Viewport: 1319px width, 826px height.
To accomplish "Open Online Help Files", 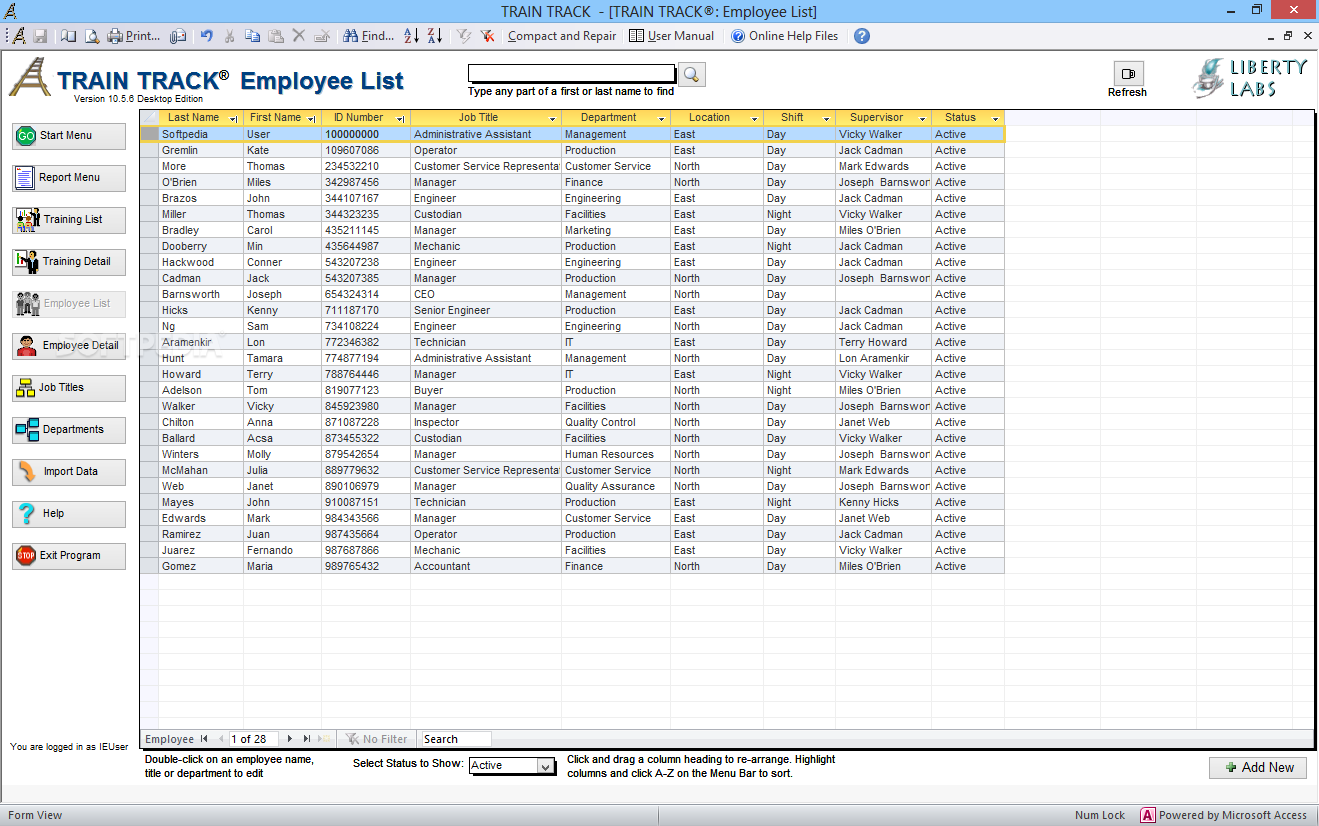I will tap(785, 36).
